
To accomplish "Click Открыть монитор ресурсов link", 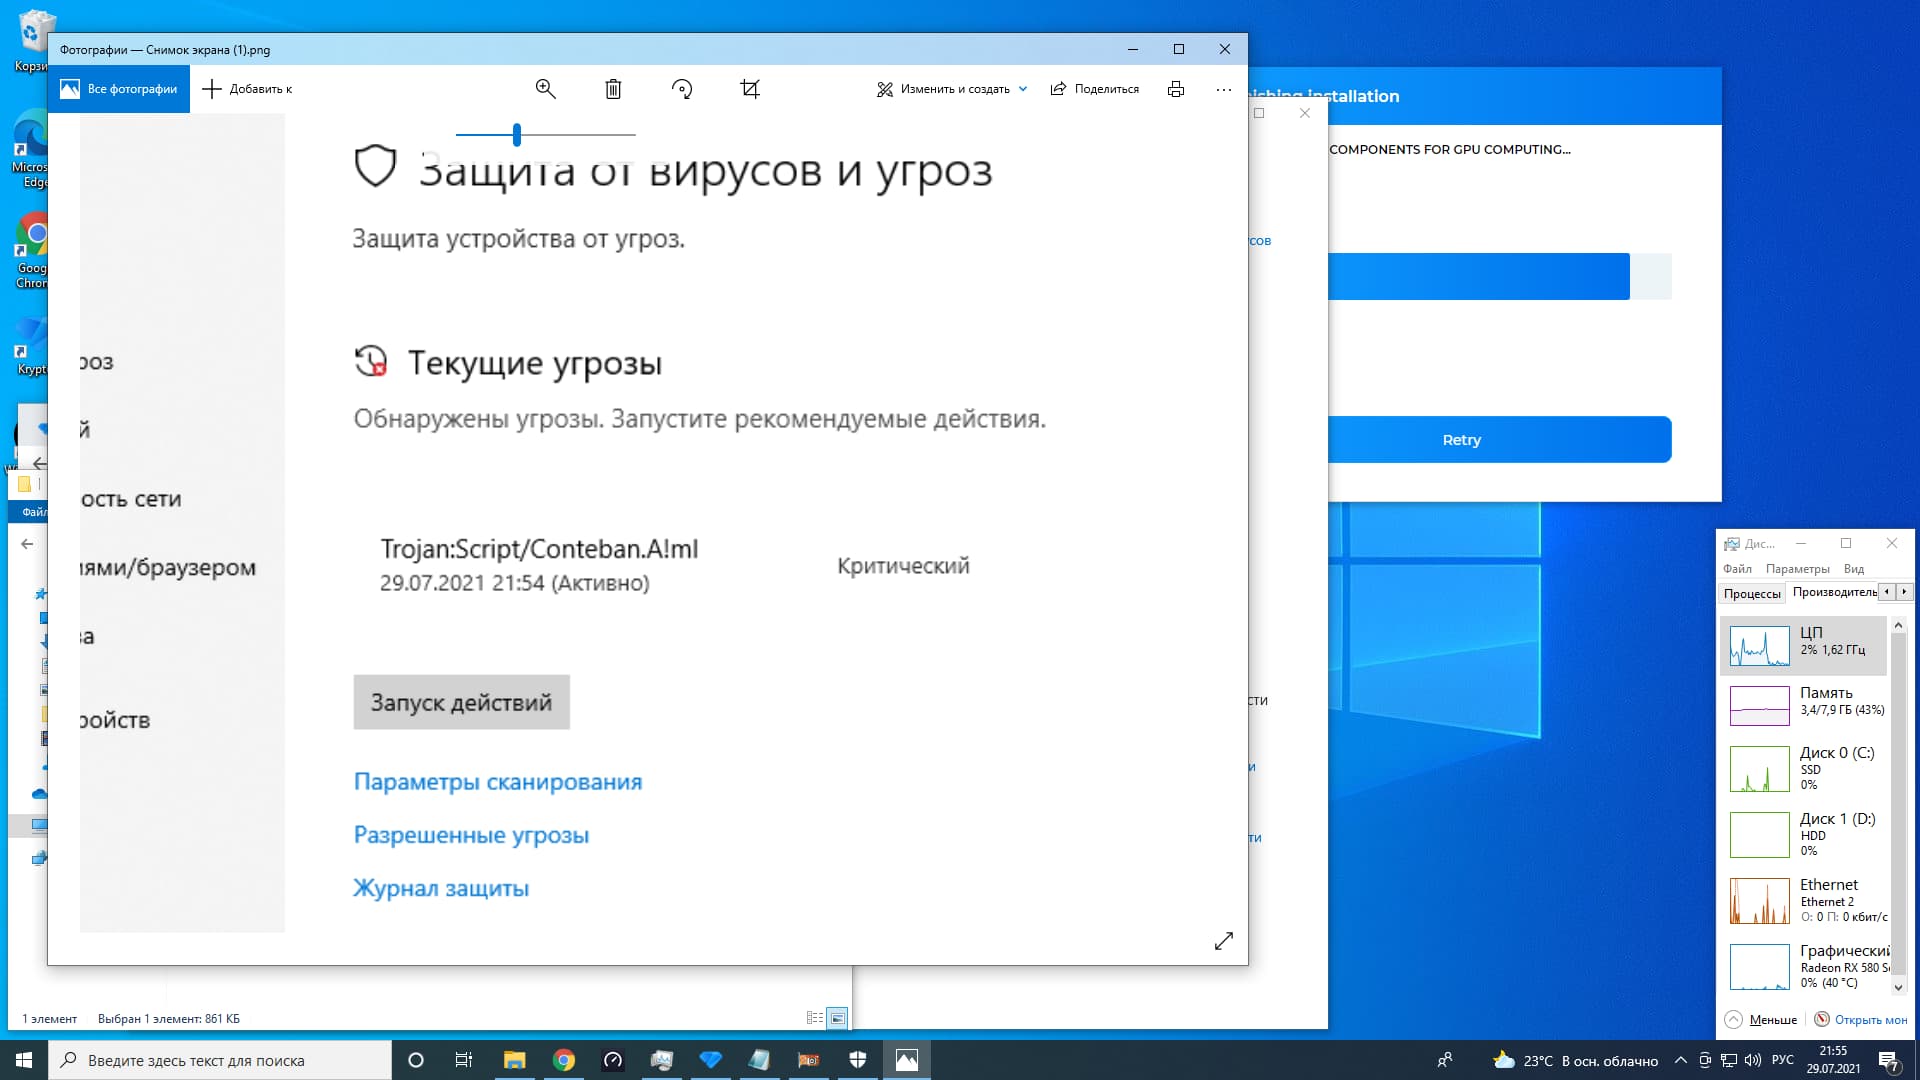I will 1861,1019.
